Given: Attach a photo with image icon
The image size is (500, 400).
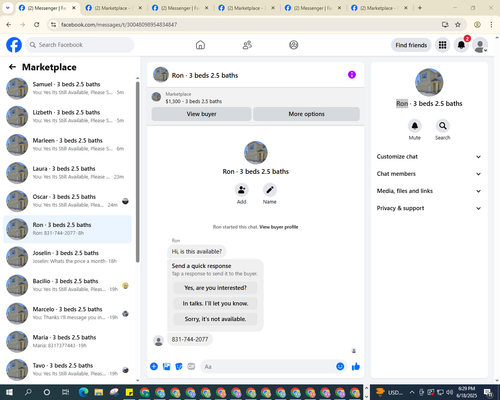Looking at the screenshot, I should click(166, 367).
